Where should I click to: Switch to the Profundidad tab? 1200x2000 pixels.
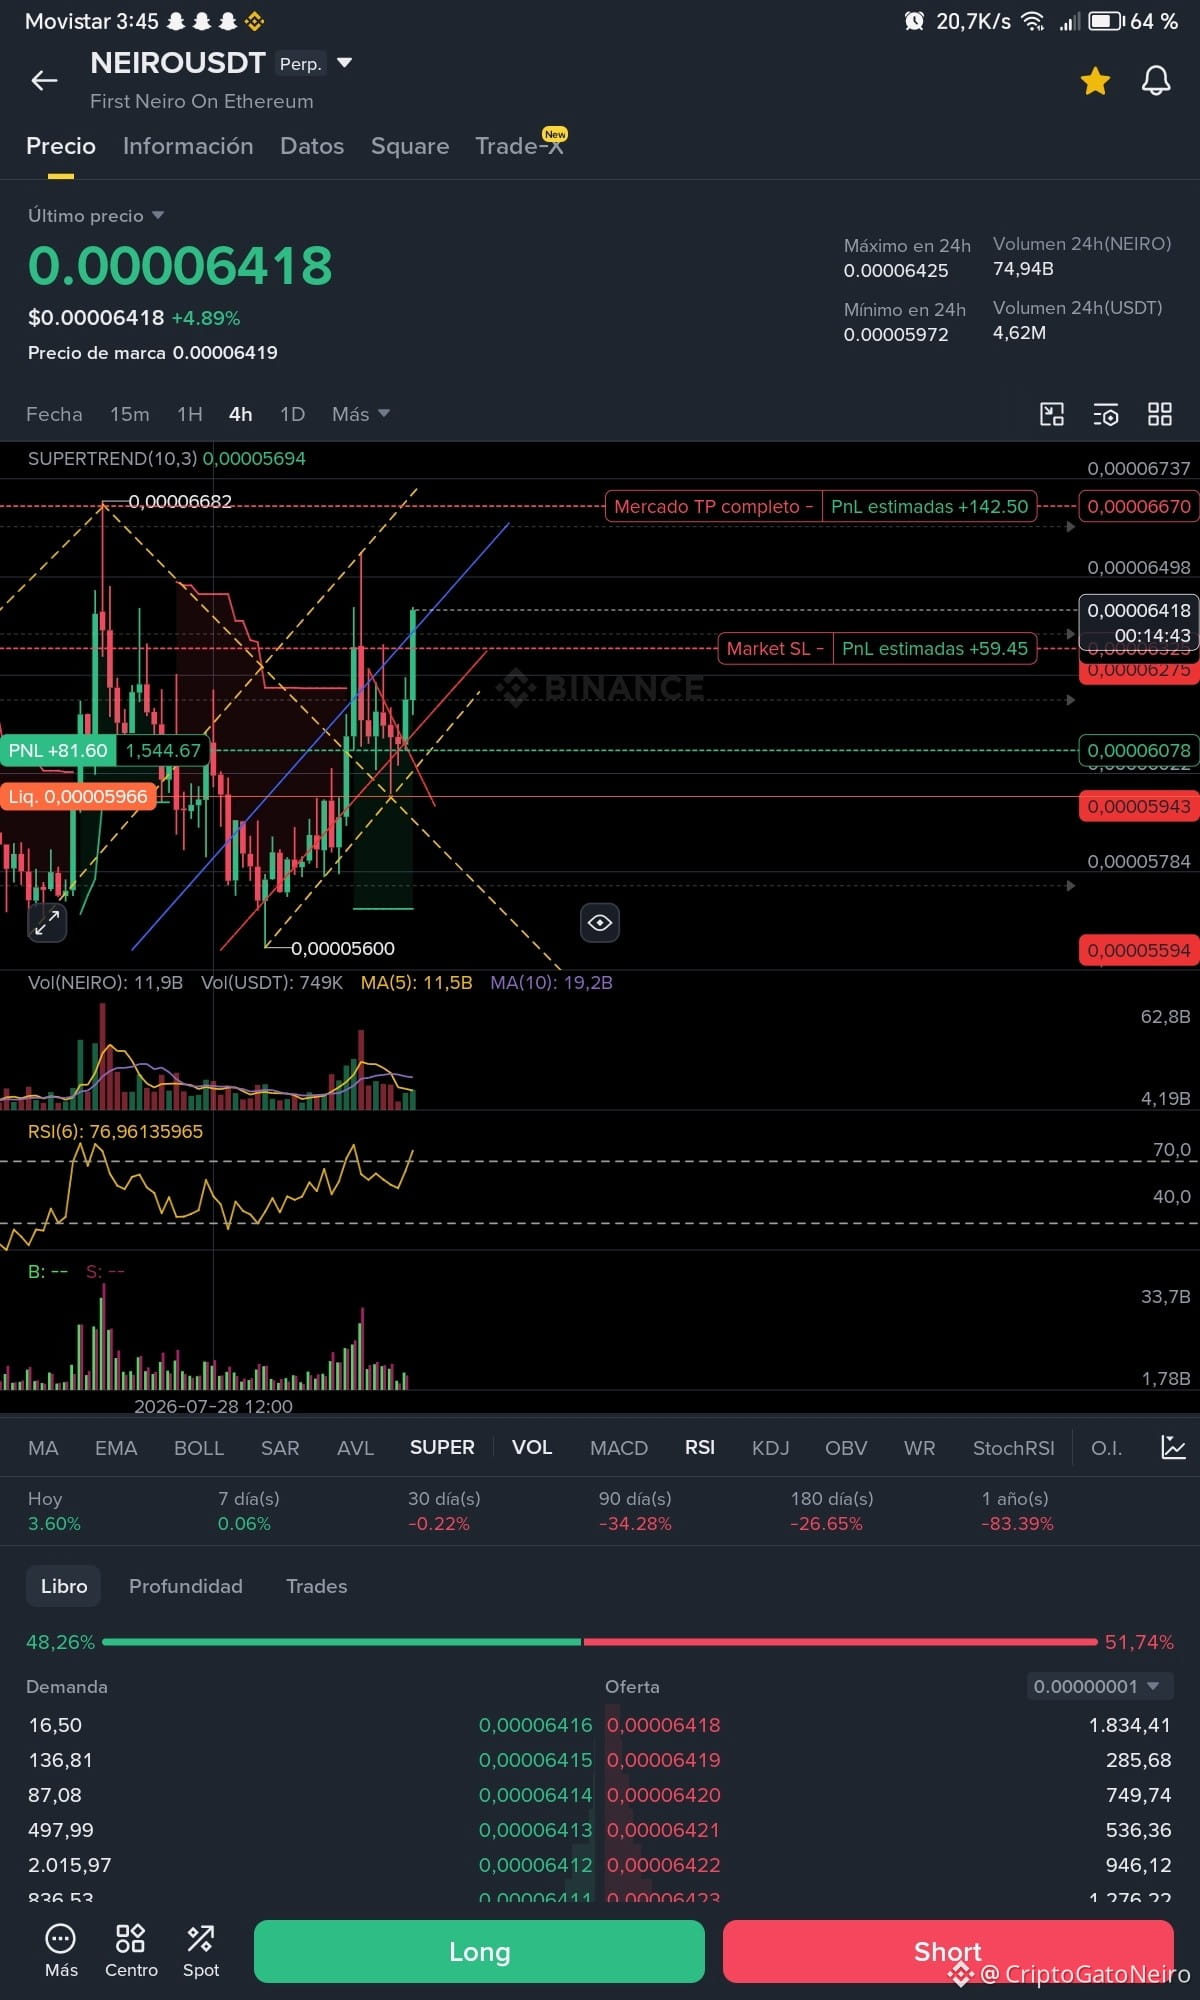(186, 1586)
